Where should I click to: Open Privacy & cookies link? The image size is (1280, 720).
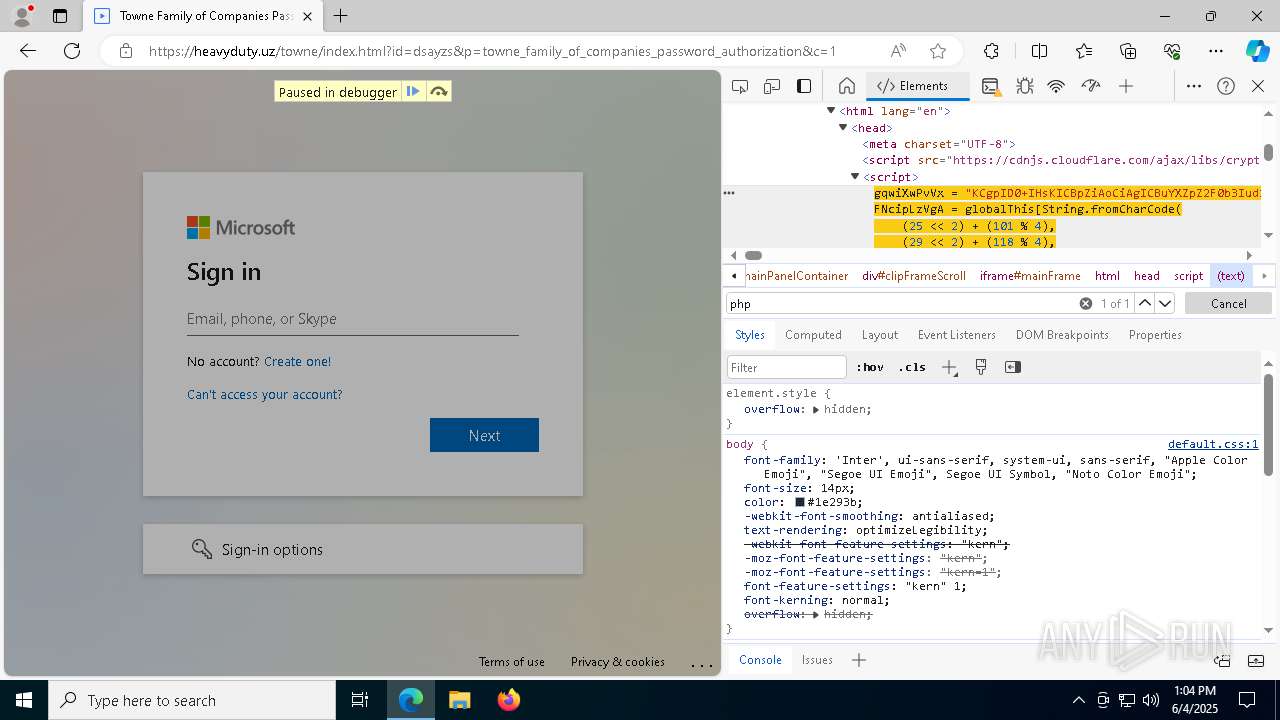(617, 662)
